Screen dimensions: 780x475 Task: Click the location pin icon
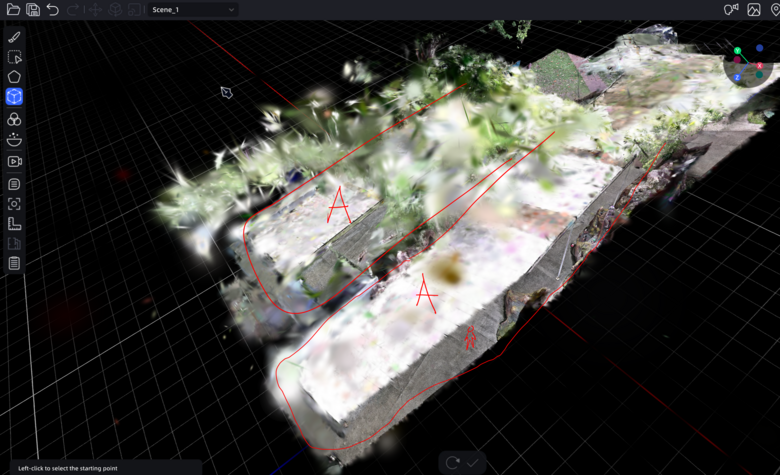[x=775, y=10]
